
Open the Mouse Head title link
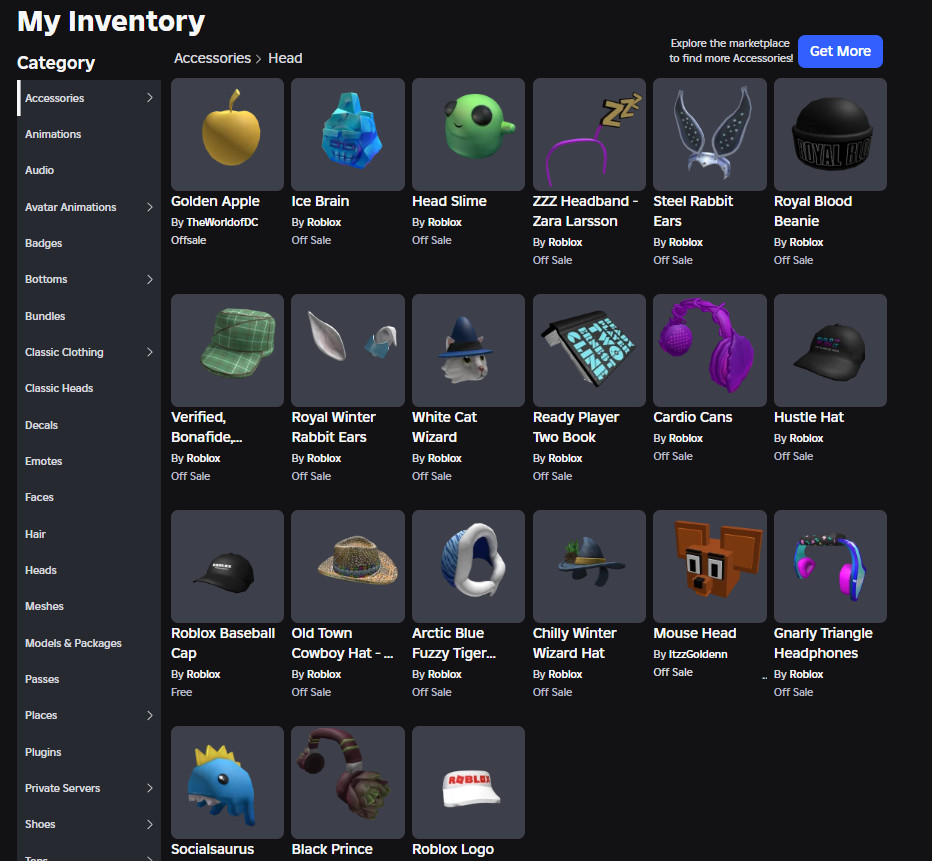click(695, 633)
